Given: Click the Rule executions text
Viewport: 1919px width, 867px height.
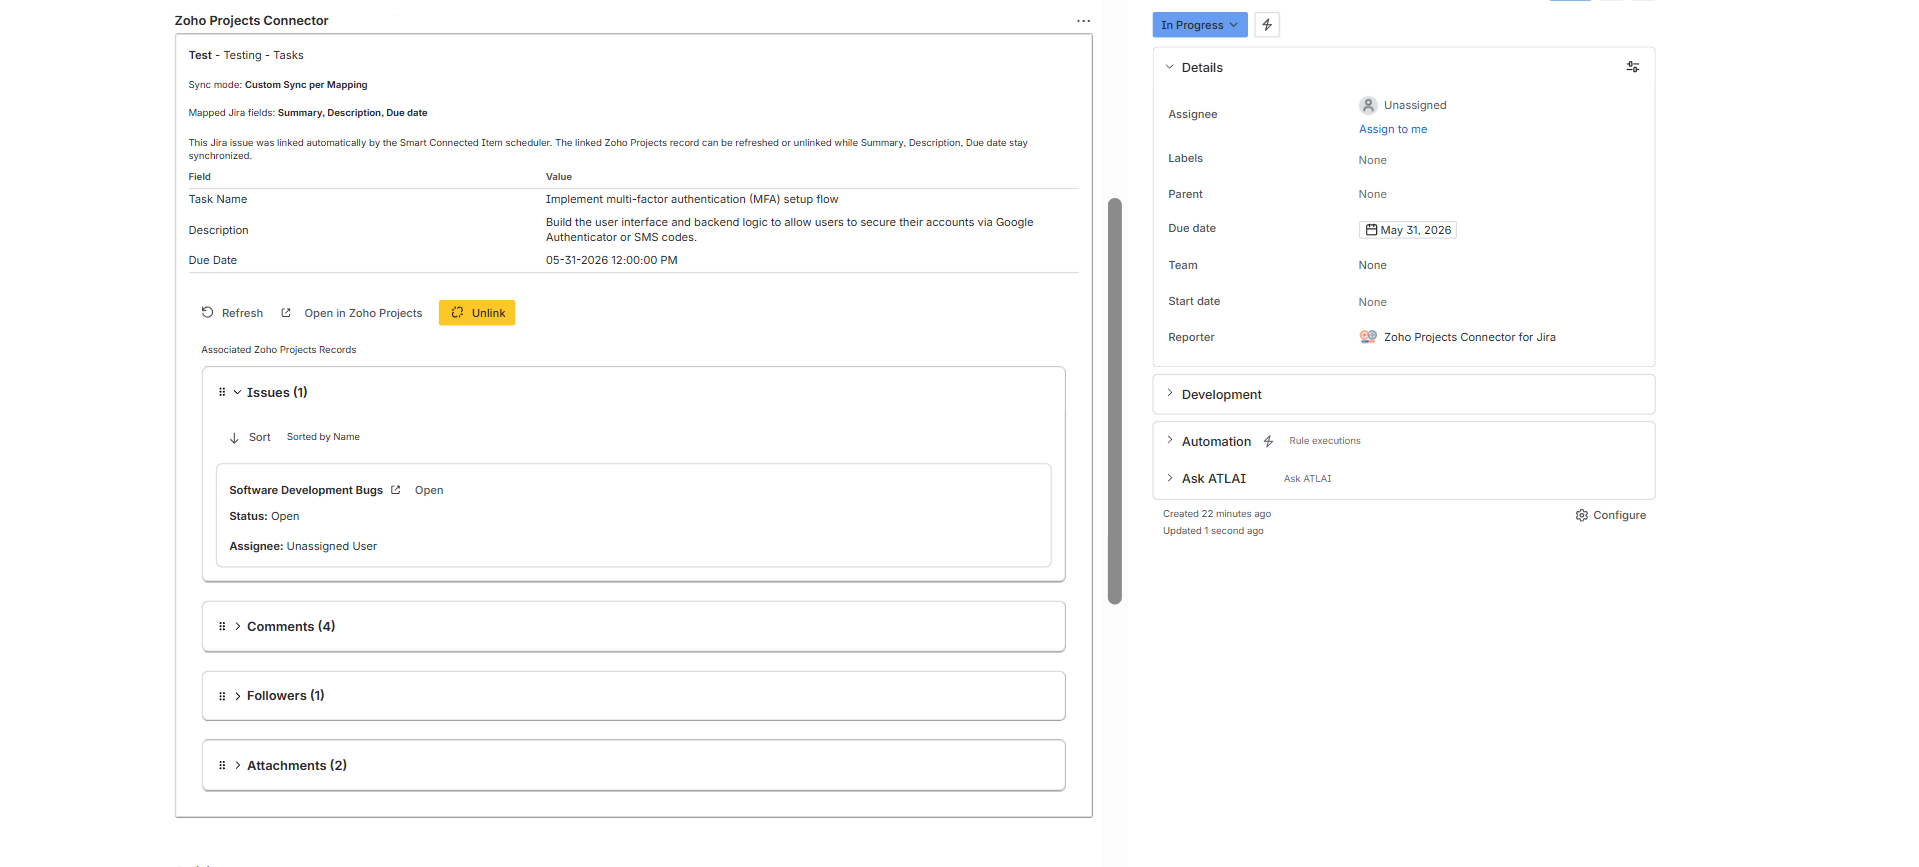Looking at the screenshot, I should coord(1325,441).
